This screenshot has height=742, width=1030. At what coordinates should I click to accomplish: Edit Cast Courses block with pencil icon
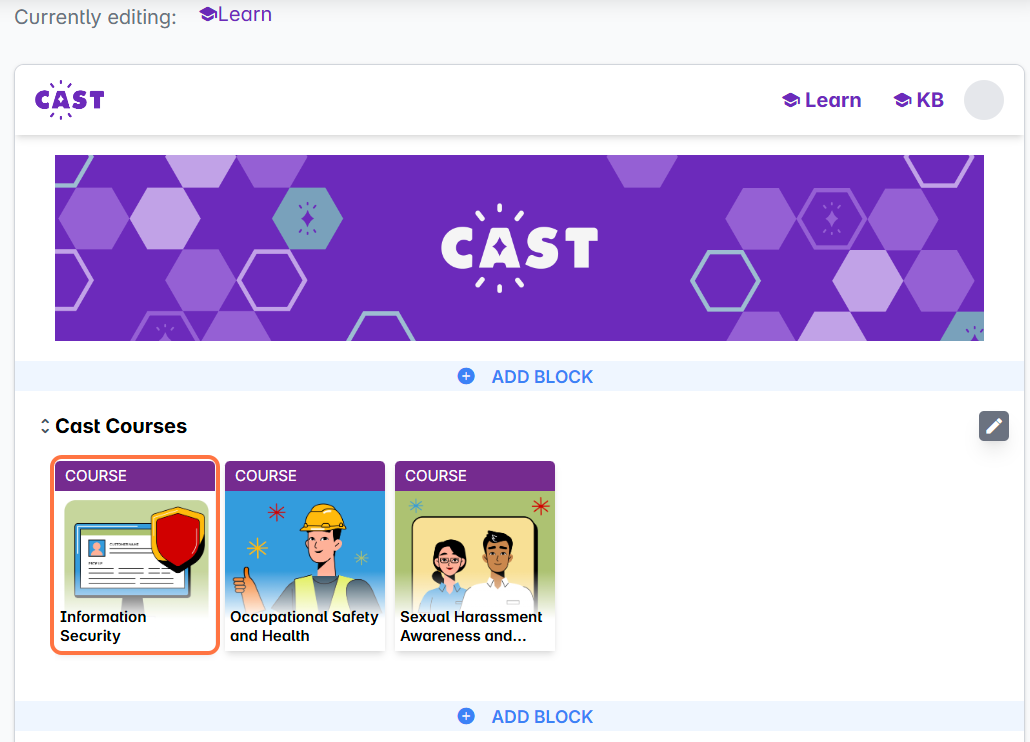pos(993,426)
